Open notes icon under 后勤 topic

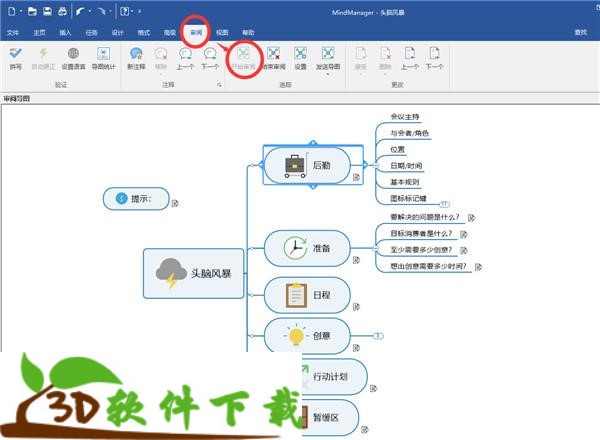356,177
